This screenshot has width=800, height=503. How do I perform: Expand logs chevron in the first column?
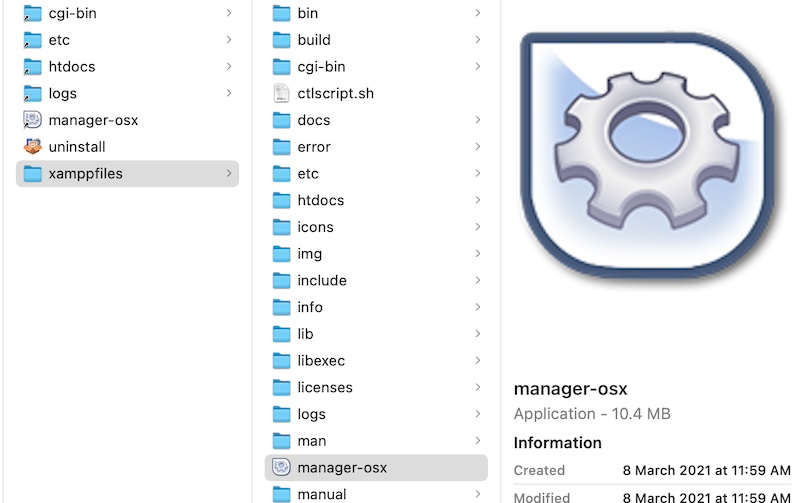(229, 93)
